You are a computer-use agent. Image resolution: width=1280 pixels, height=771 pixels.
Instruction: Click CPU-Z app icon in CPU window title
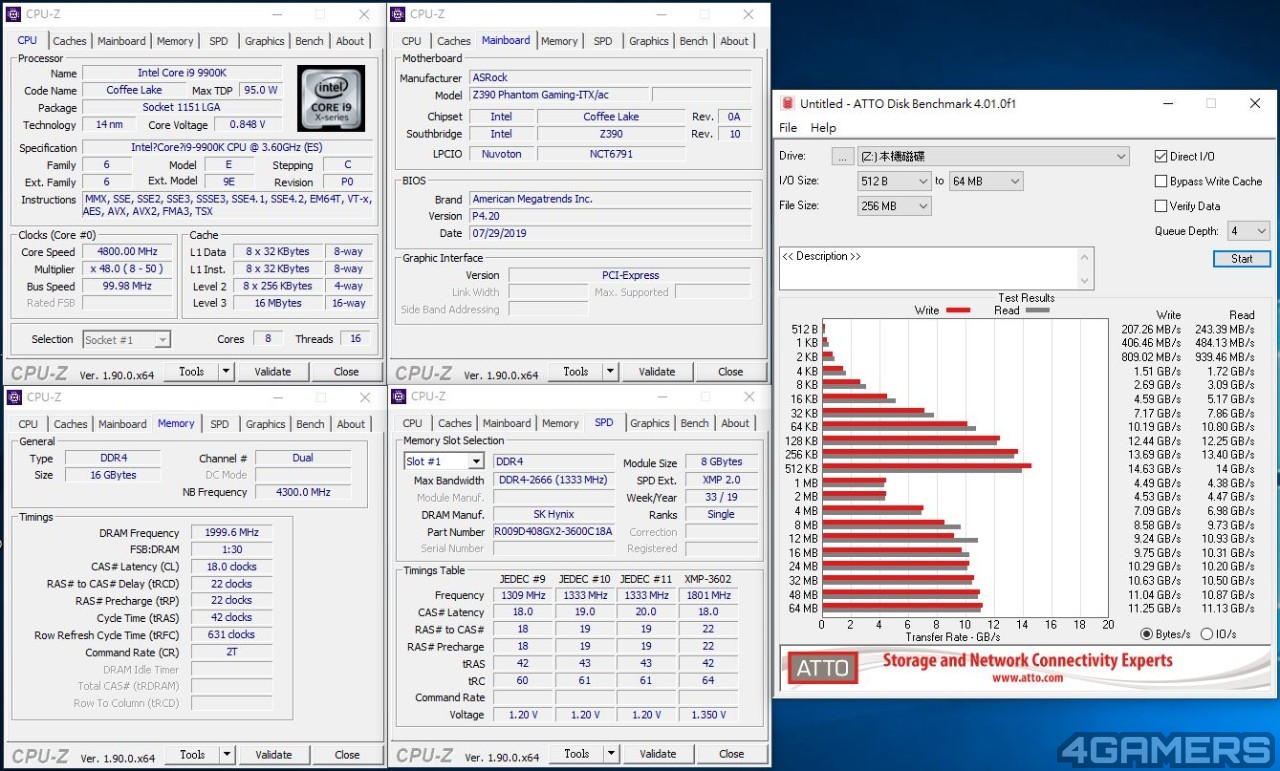[x=13, y=14]
